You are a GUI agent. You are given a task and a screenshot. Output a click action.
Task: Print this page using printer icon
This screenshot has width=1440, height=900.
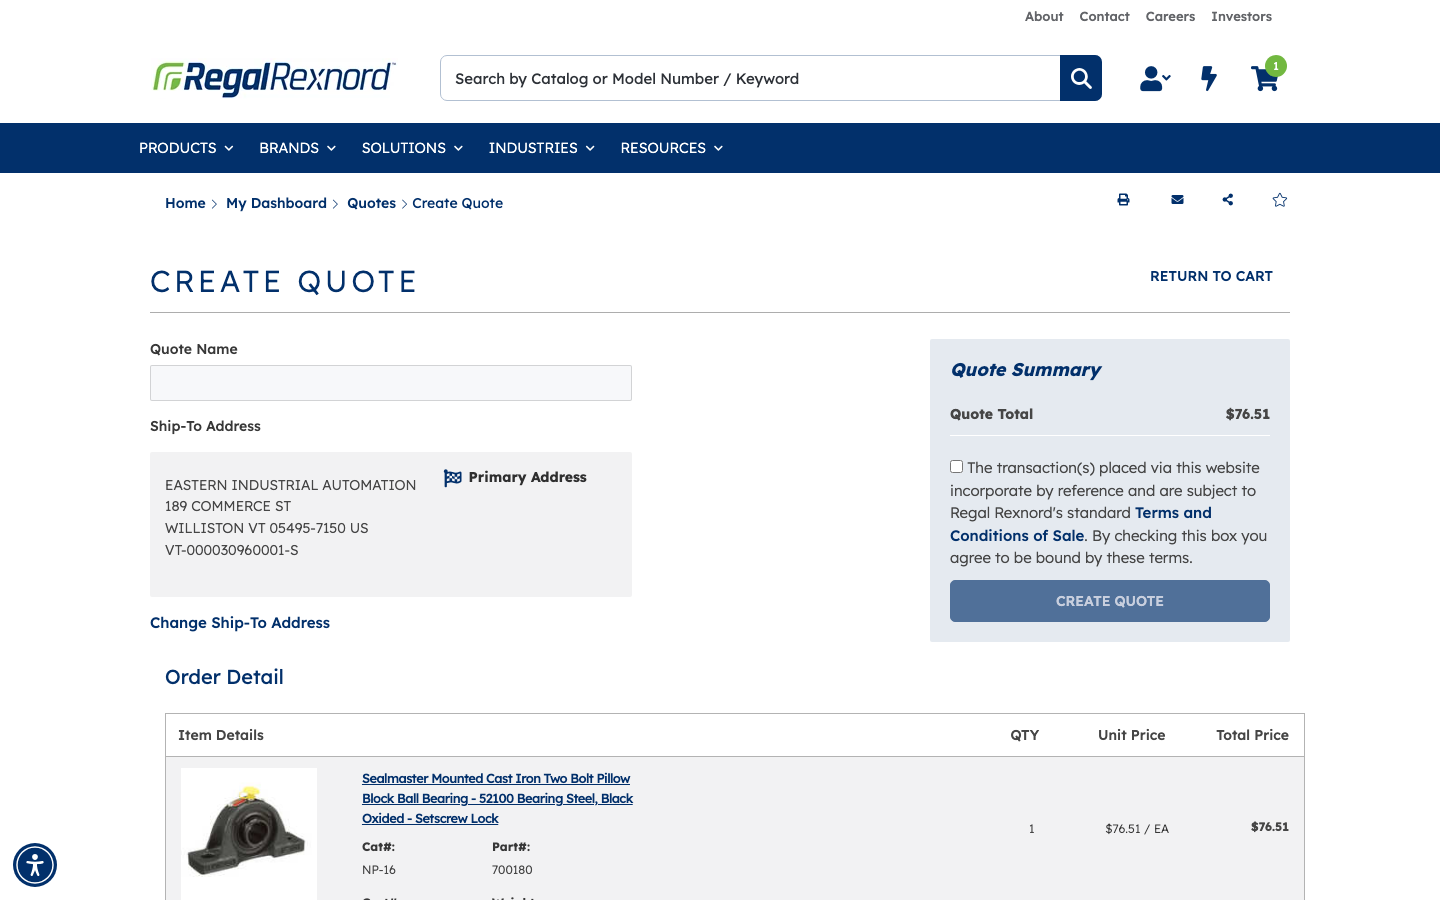[x=1123, y=200]
